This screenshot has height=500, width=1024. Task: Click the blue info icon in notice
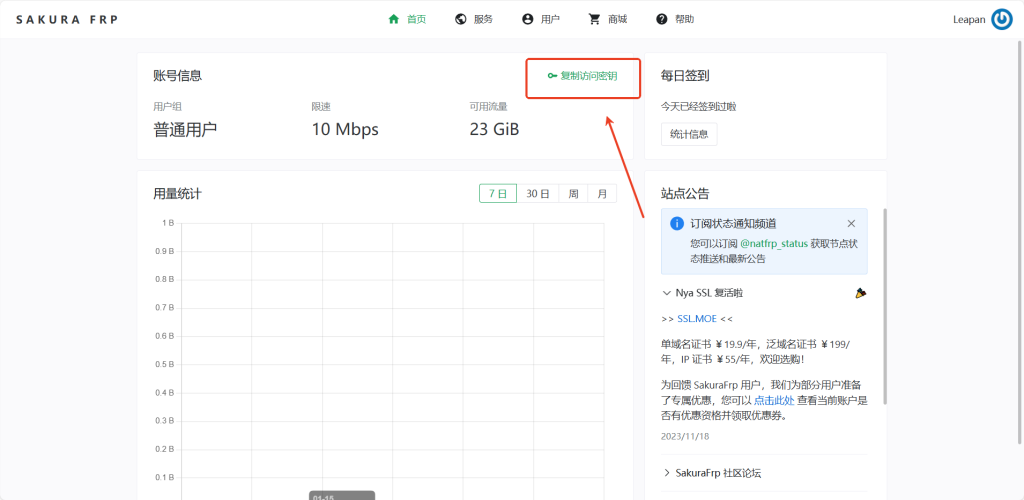coord(677,224)
